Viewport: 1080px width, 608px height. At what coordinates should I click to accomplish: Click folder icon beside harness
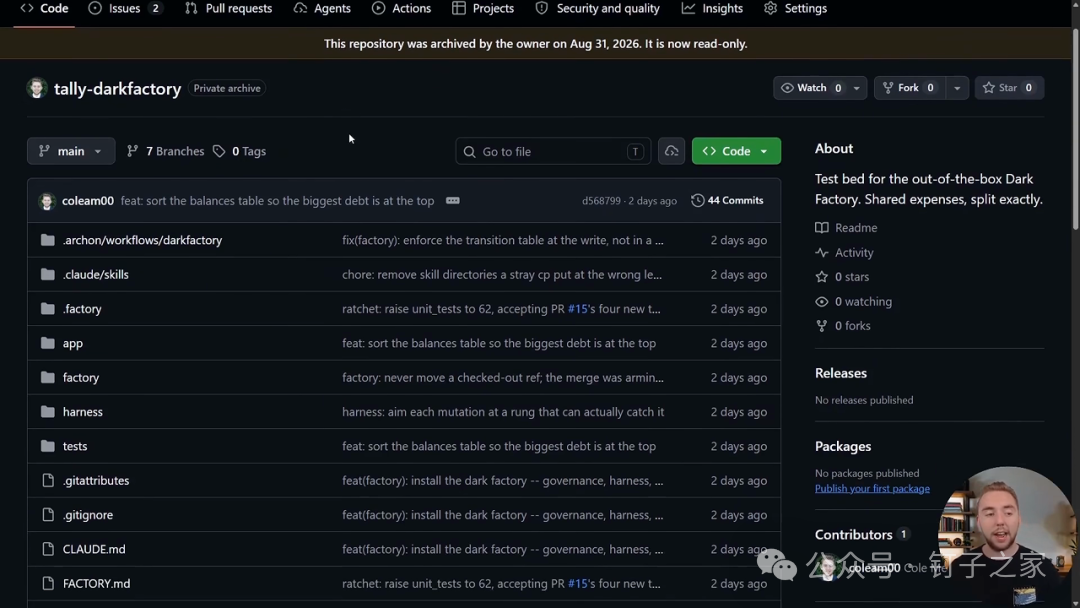point(48,412)
